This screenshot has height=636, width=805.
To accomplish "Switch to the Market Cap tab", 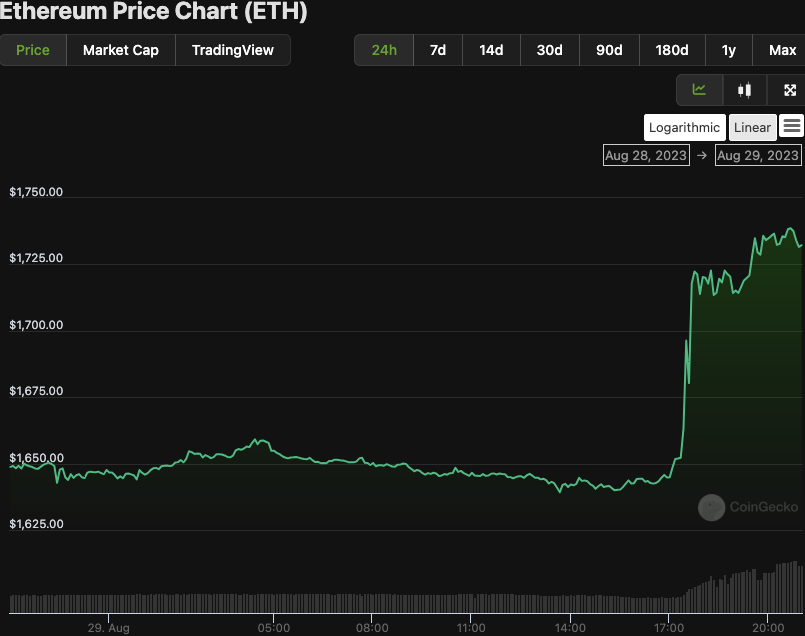I will click(x=120, y=50).
